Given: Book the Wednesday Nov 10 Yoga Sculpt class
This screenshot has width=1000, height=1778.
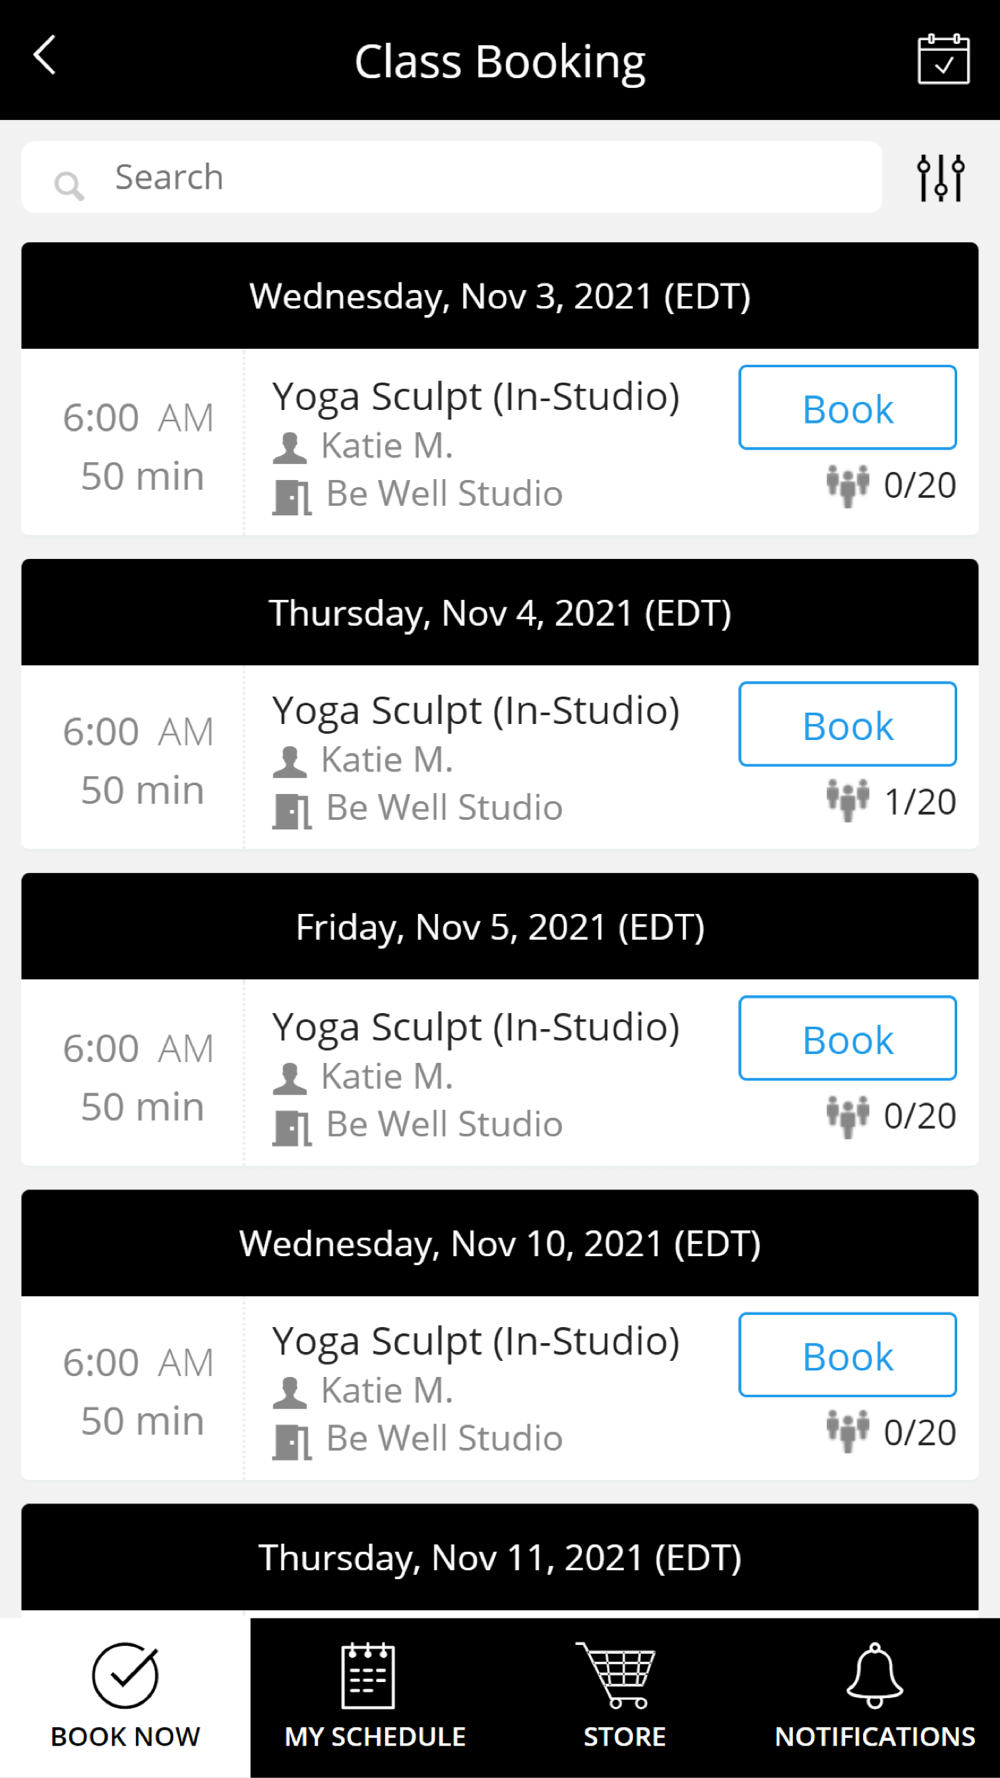Looking at the screenshot, I should (x=847, y=1355).
